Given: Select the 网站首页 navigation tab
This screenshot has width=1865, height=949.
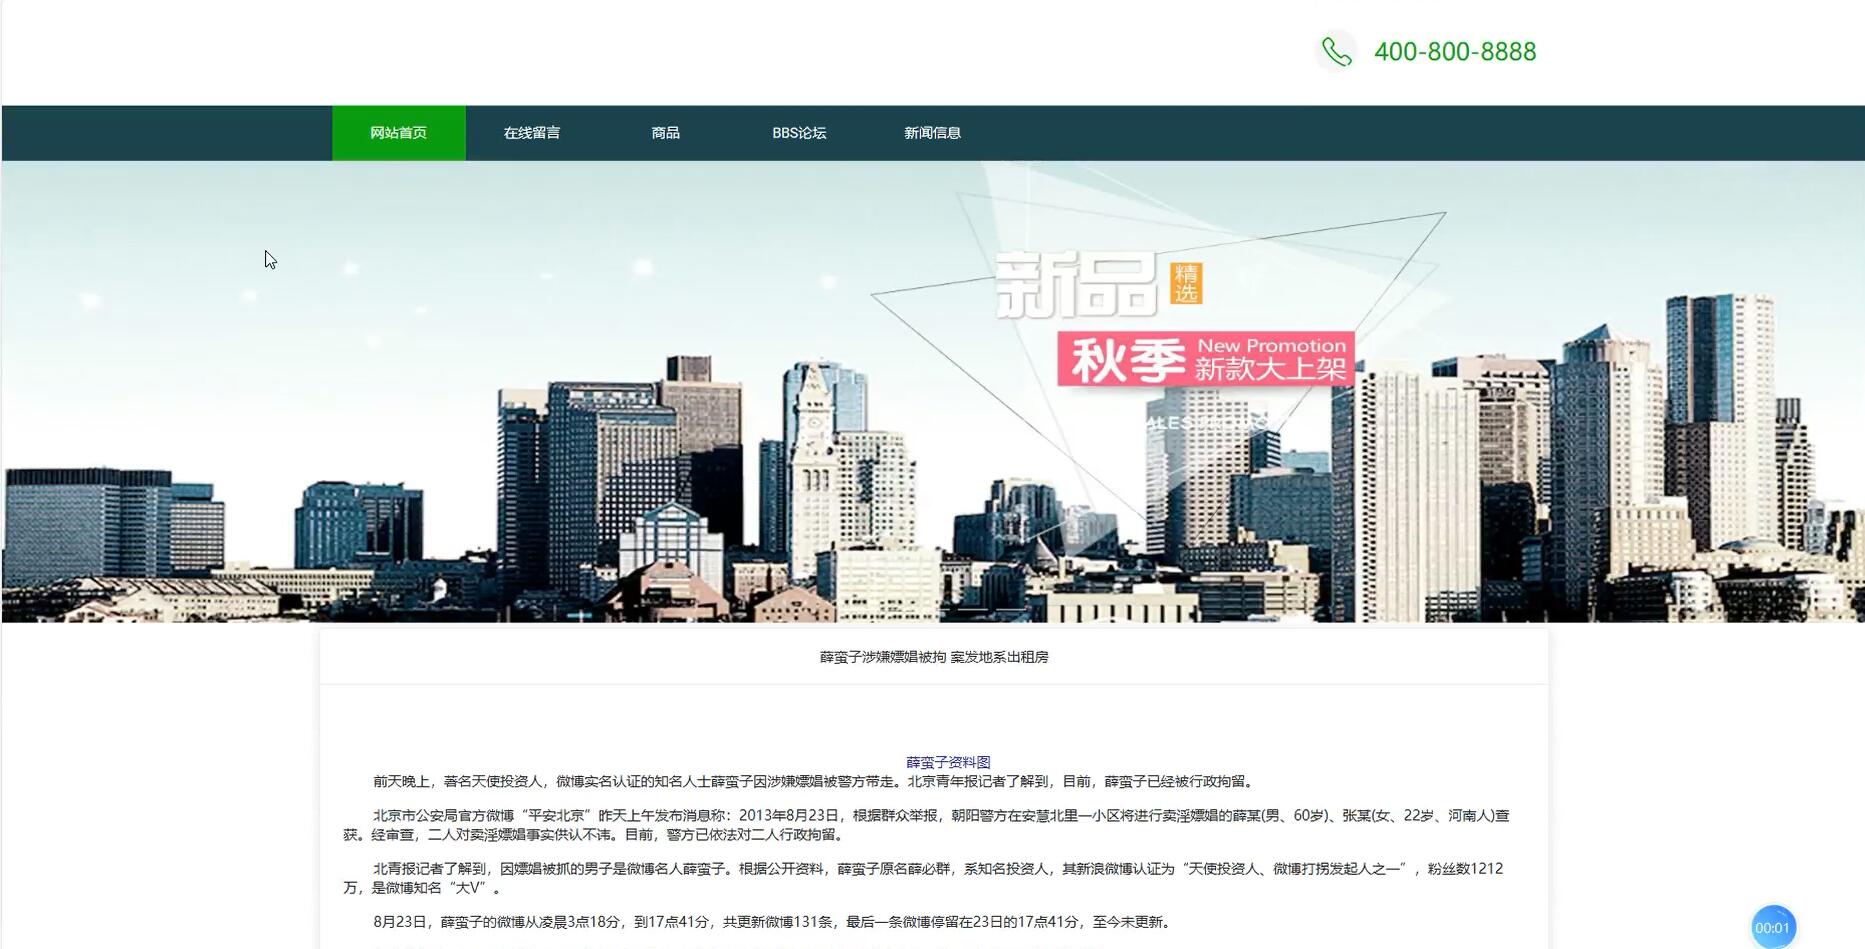Looking at the screenshot, I should [398, 131].
